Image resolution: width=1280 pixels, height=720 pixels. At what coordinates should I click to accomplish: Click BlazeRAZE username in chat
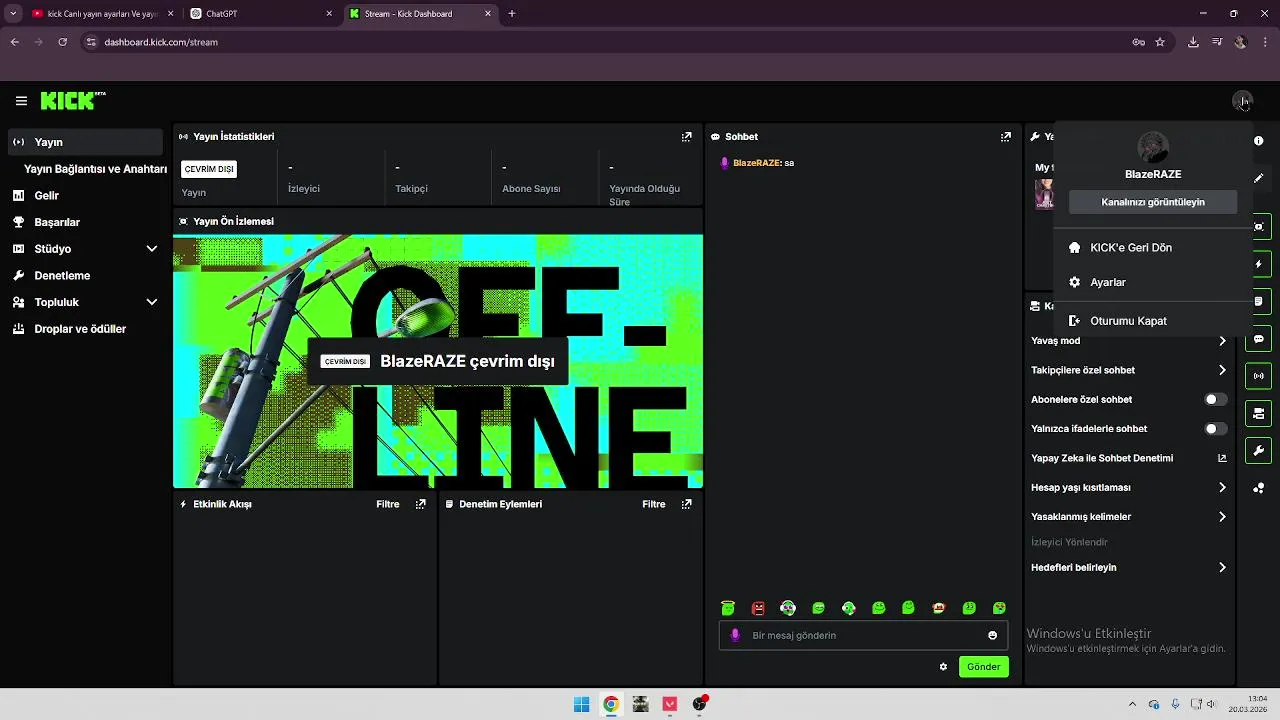(x=756, y=163)
